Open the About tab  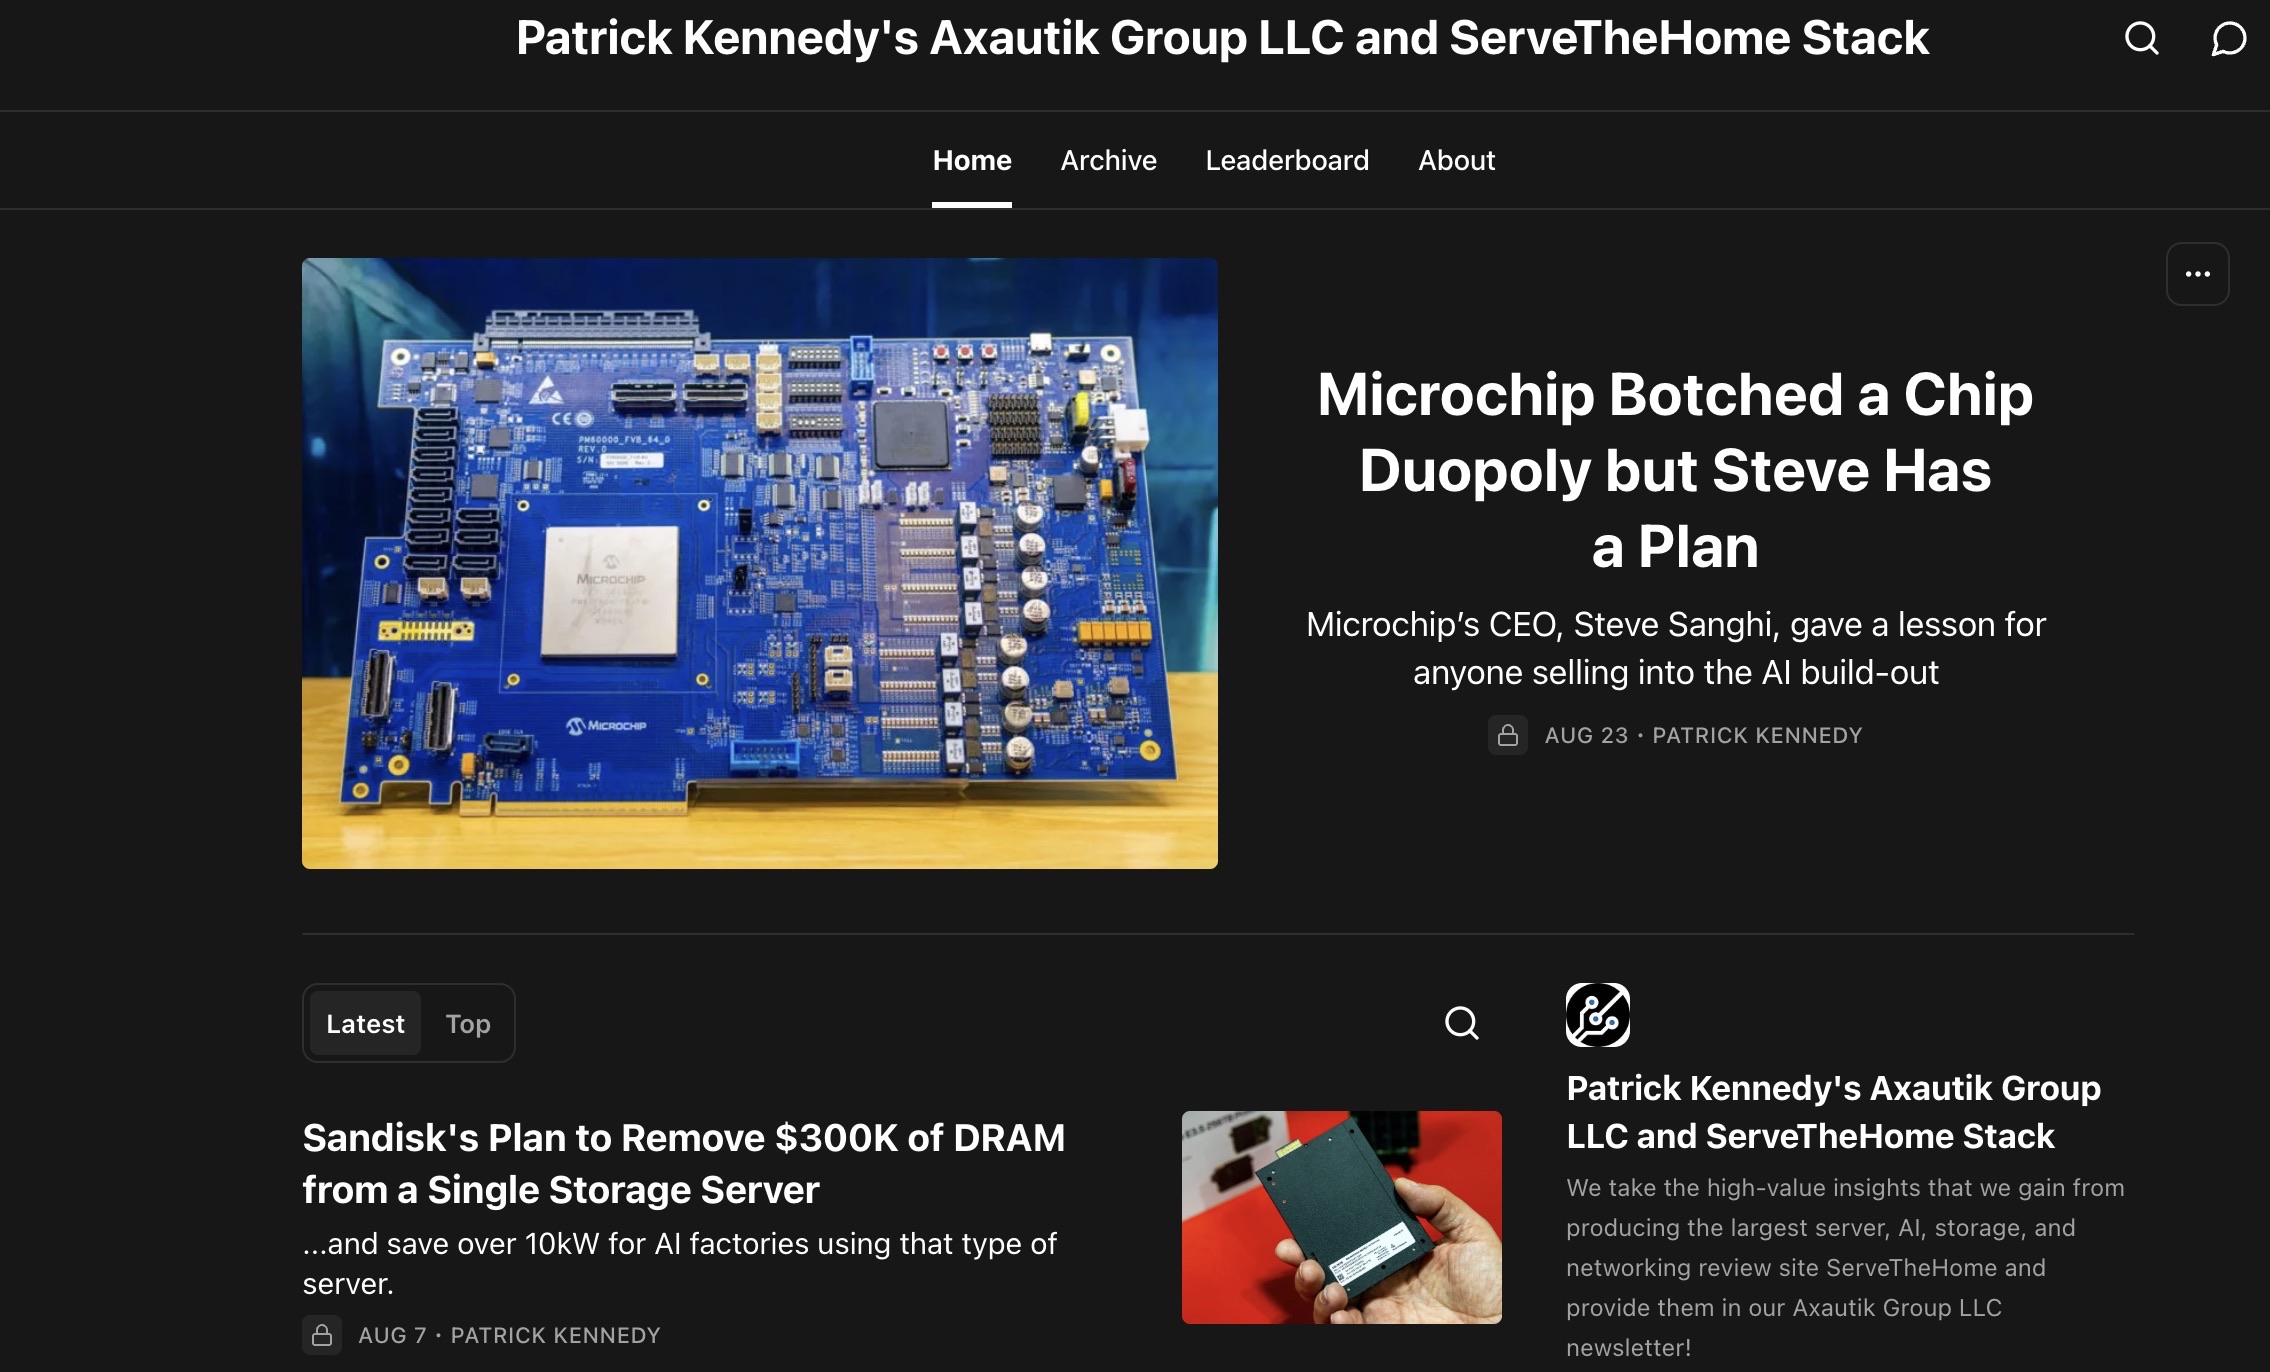(1456, 160)
